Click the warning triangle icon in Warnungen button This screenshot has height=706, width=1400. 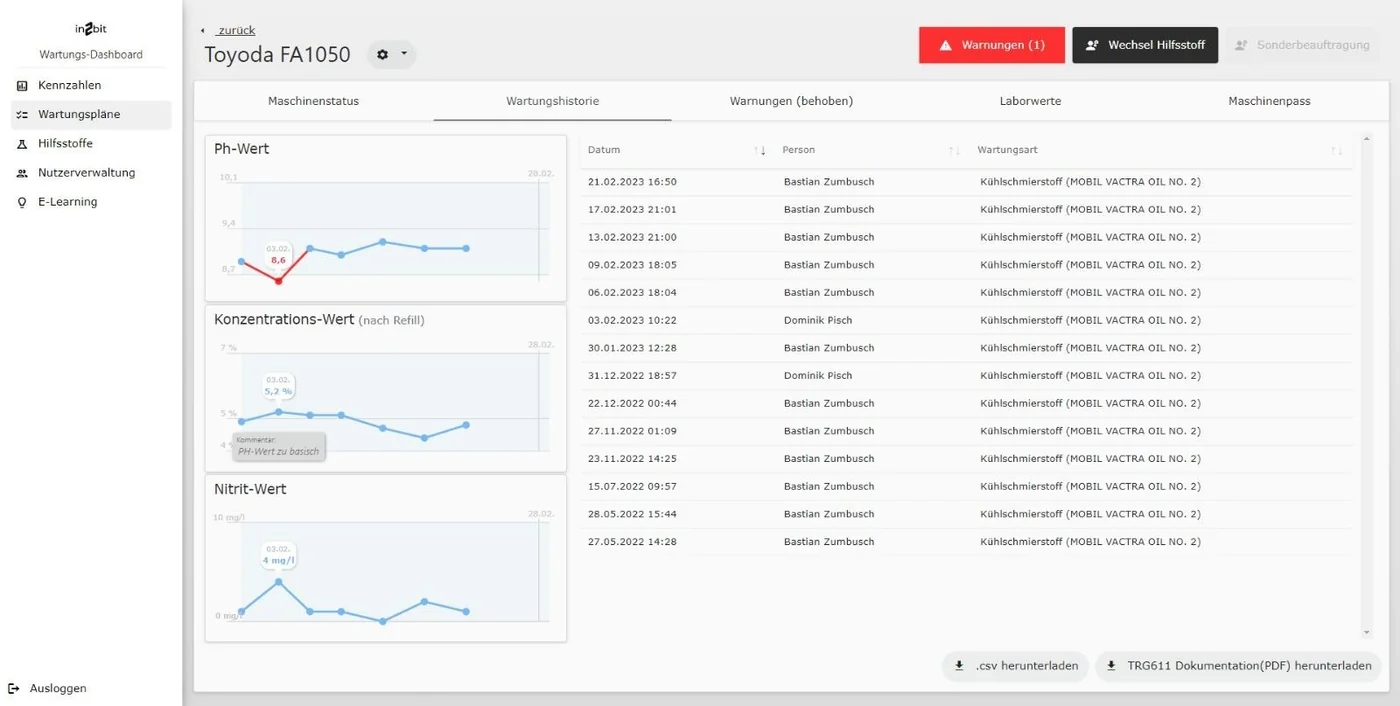click(x=945, y=45)
